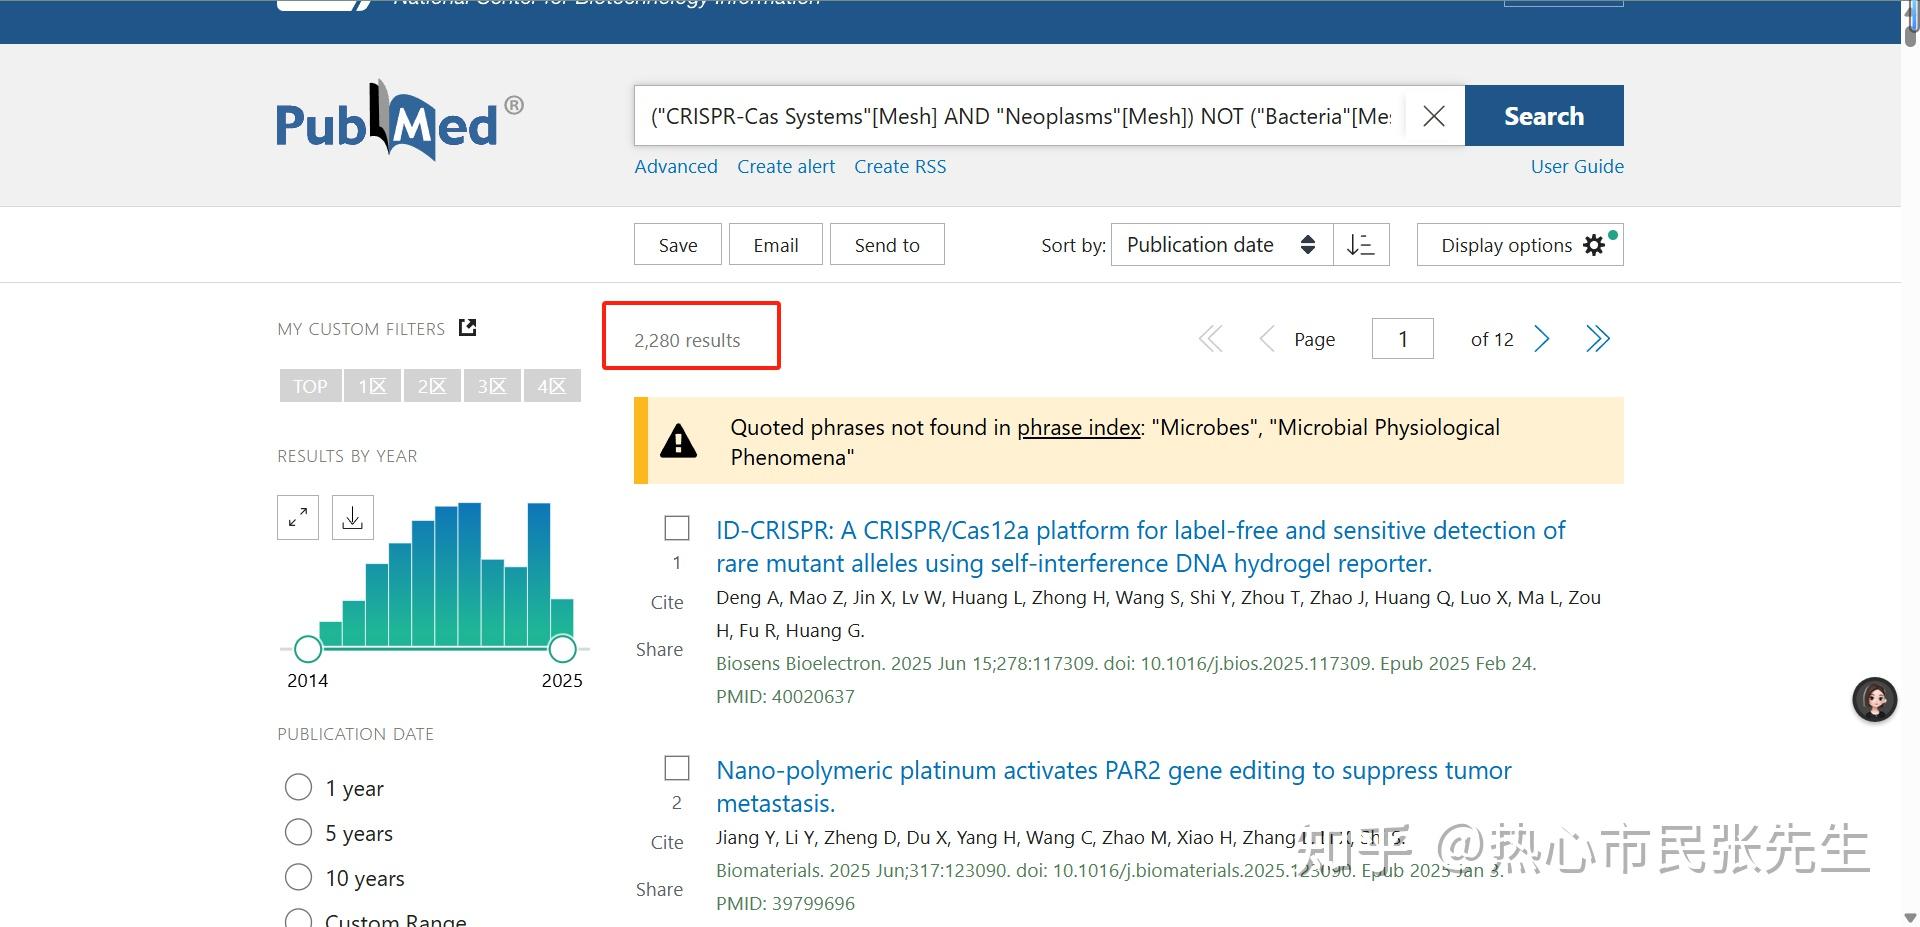Select the 1区 custom filter
The image size is (1920, 927).
[371, 385]
